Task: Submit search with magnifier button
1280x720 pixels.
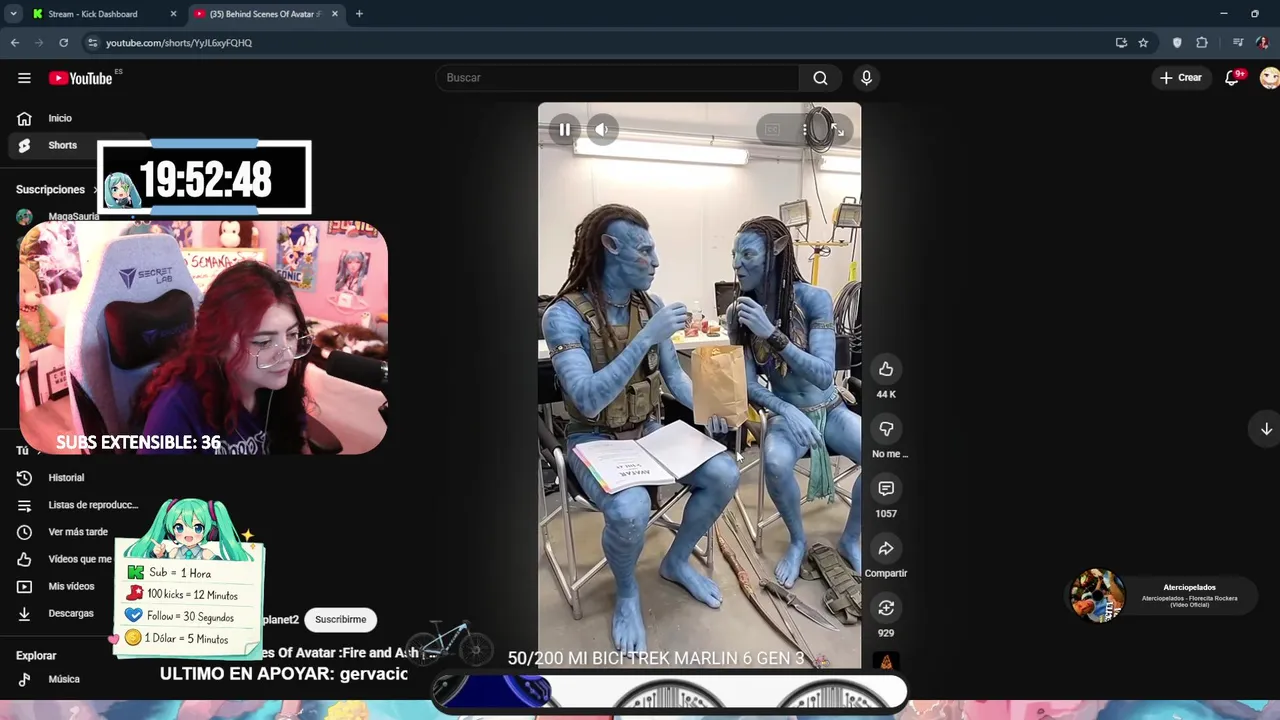Action: [820, 78]
